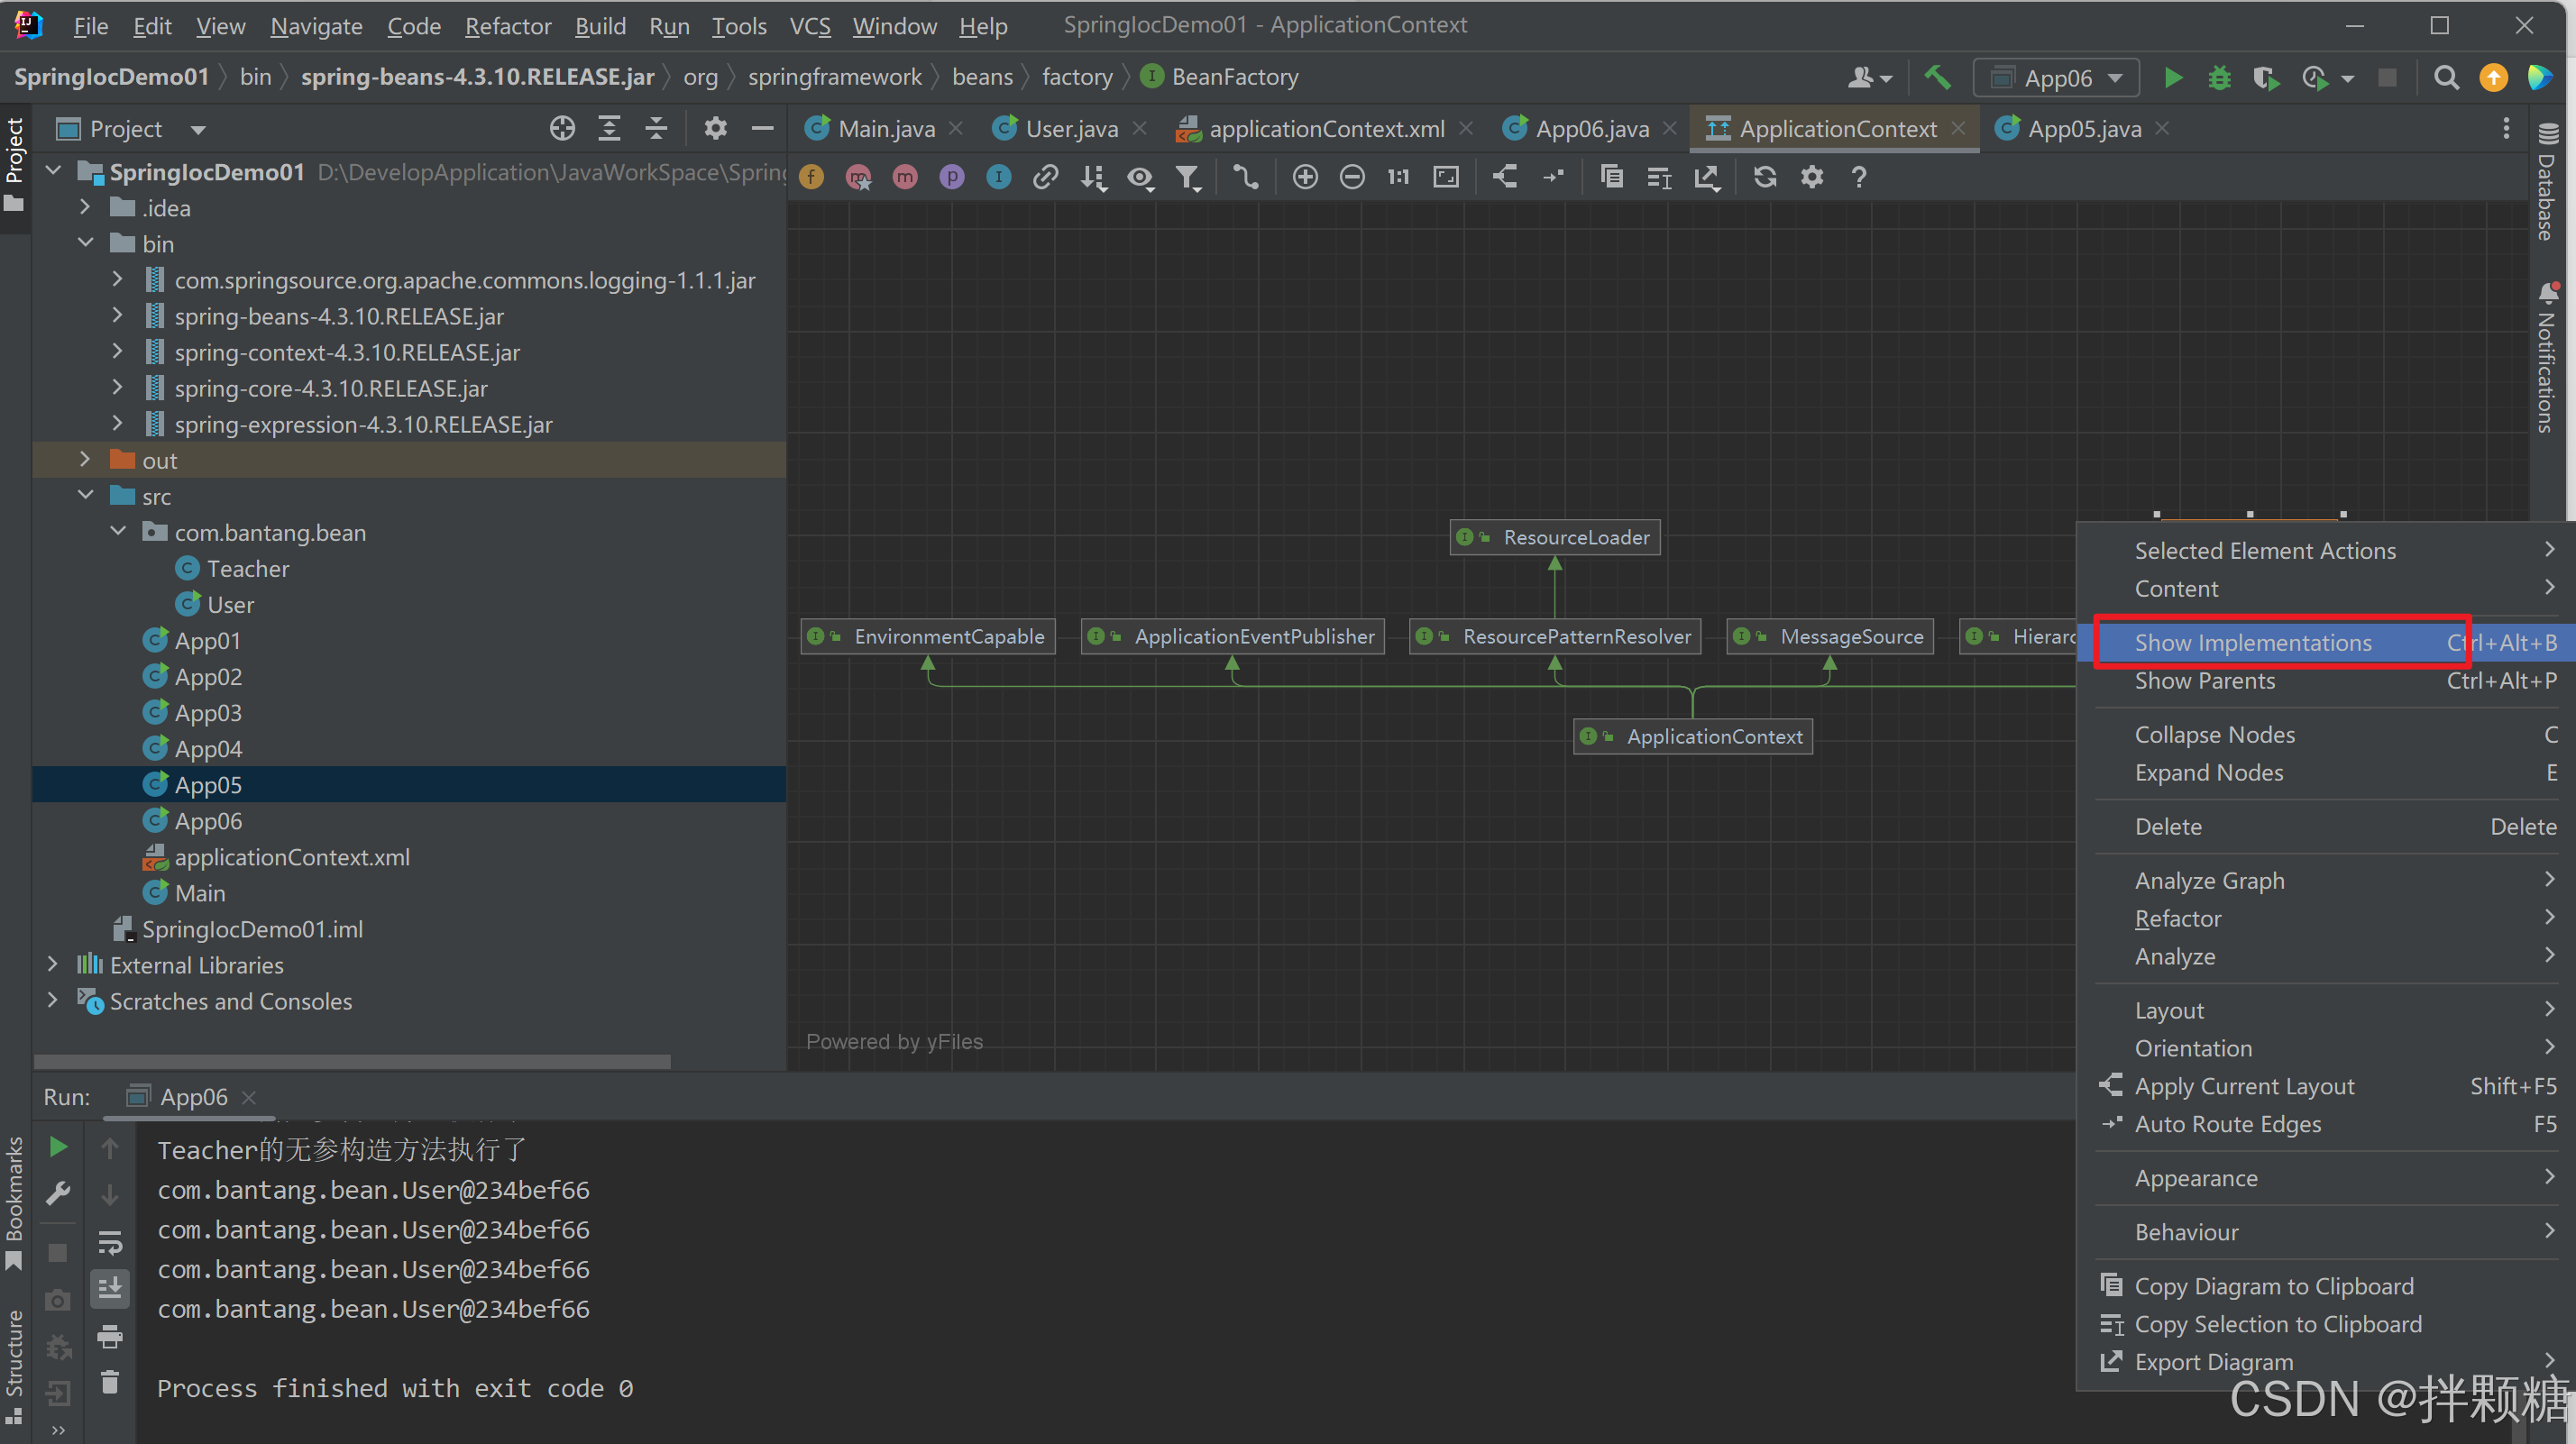
Task: Click the refresh diagram icon
Action: (x=1765, y=177)
